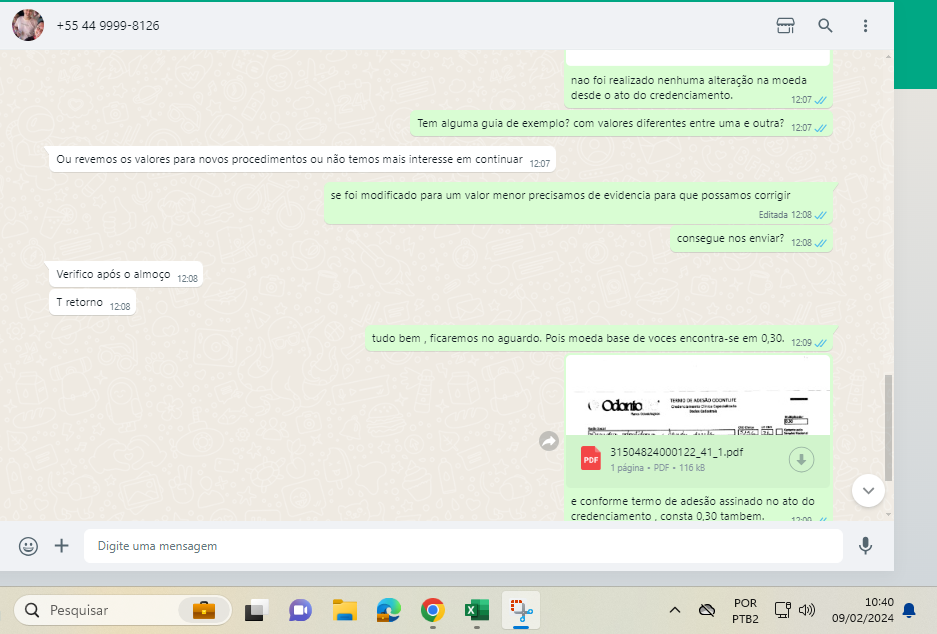Open the catalog storefront icon in chat header
The image size is (937, 634).
pos(785,25)
